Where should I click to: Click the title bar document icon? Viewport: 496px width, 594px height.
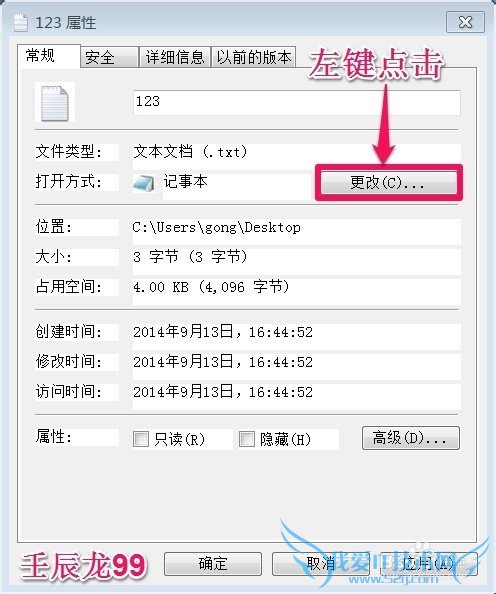pyautogui.click(x=21, y=23)
